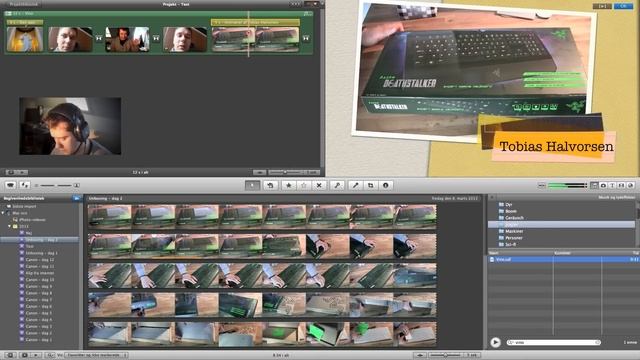Open the titles browser T icon
Image resolution: width=640 pixels, height=360 pixels.
click(x=612, y=185)
